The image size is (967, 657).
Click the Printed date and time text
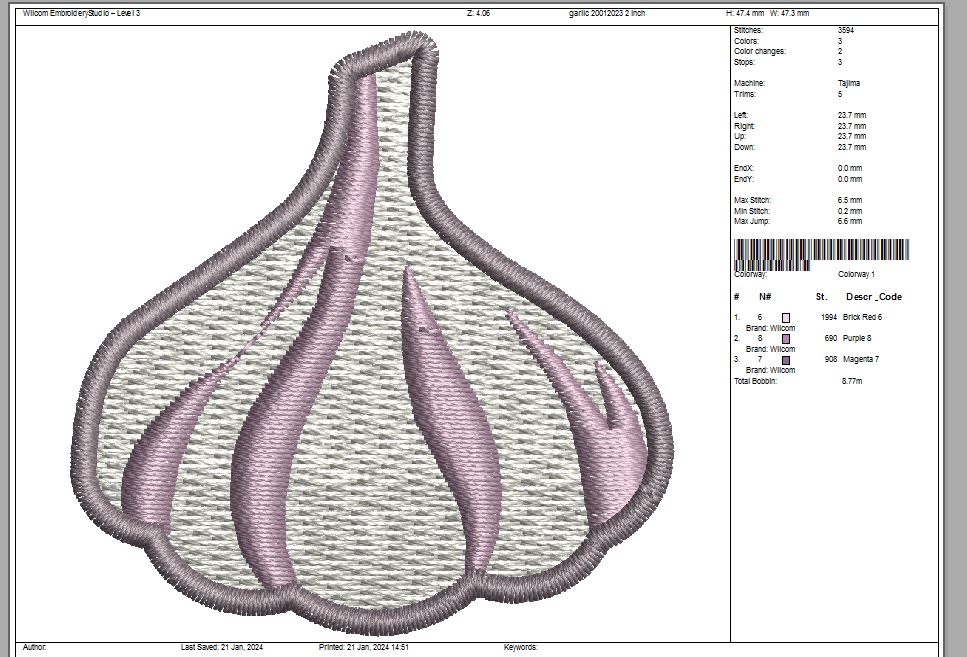pos(363,647)
